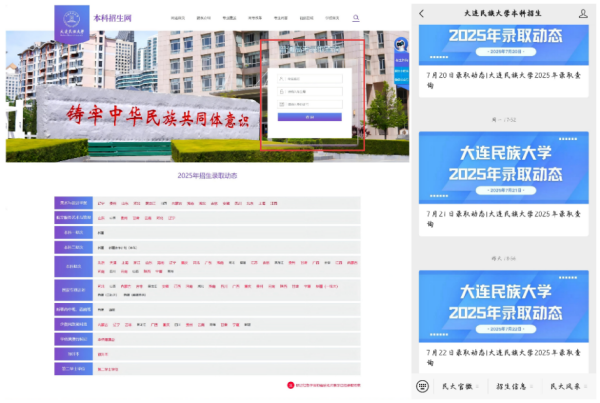600x403 pixels.
Task: Tap the back arrow in the mobile chat header
Action: 422,14
